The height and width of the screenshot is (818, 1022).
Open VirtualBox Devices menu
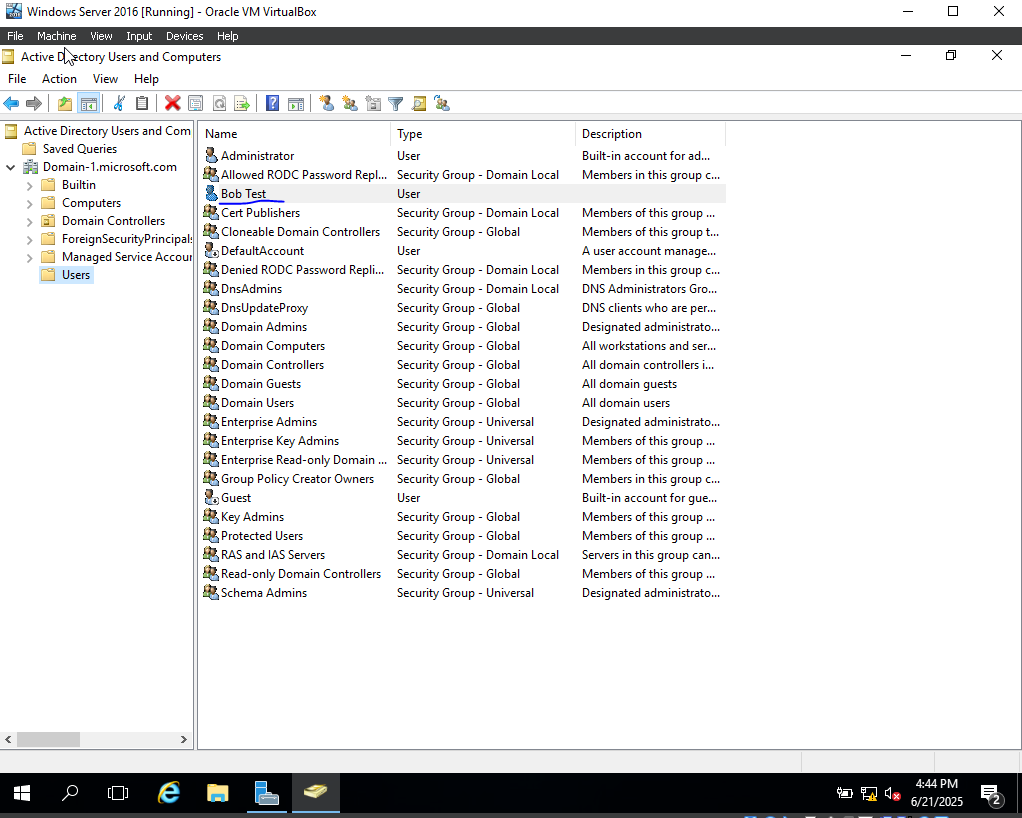tap(184, 36)
